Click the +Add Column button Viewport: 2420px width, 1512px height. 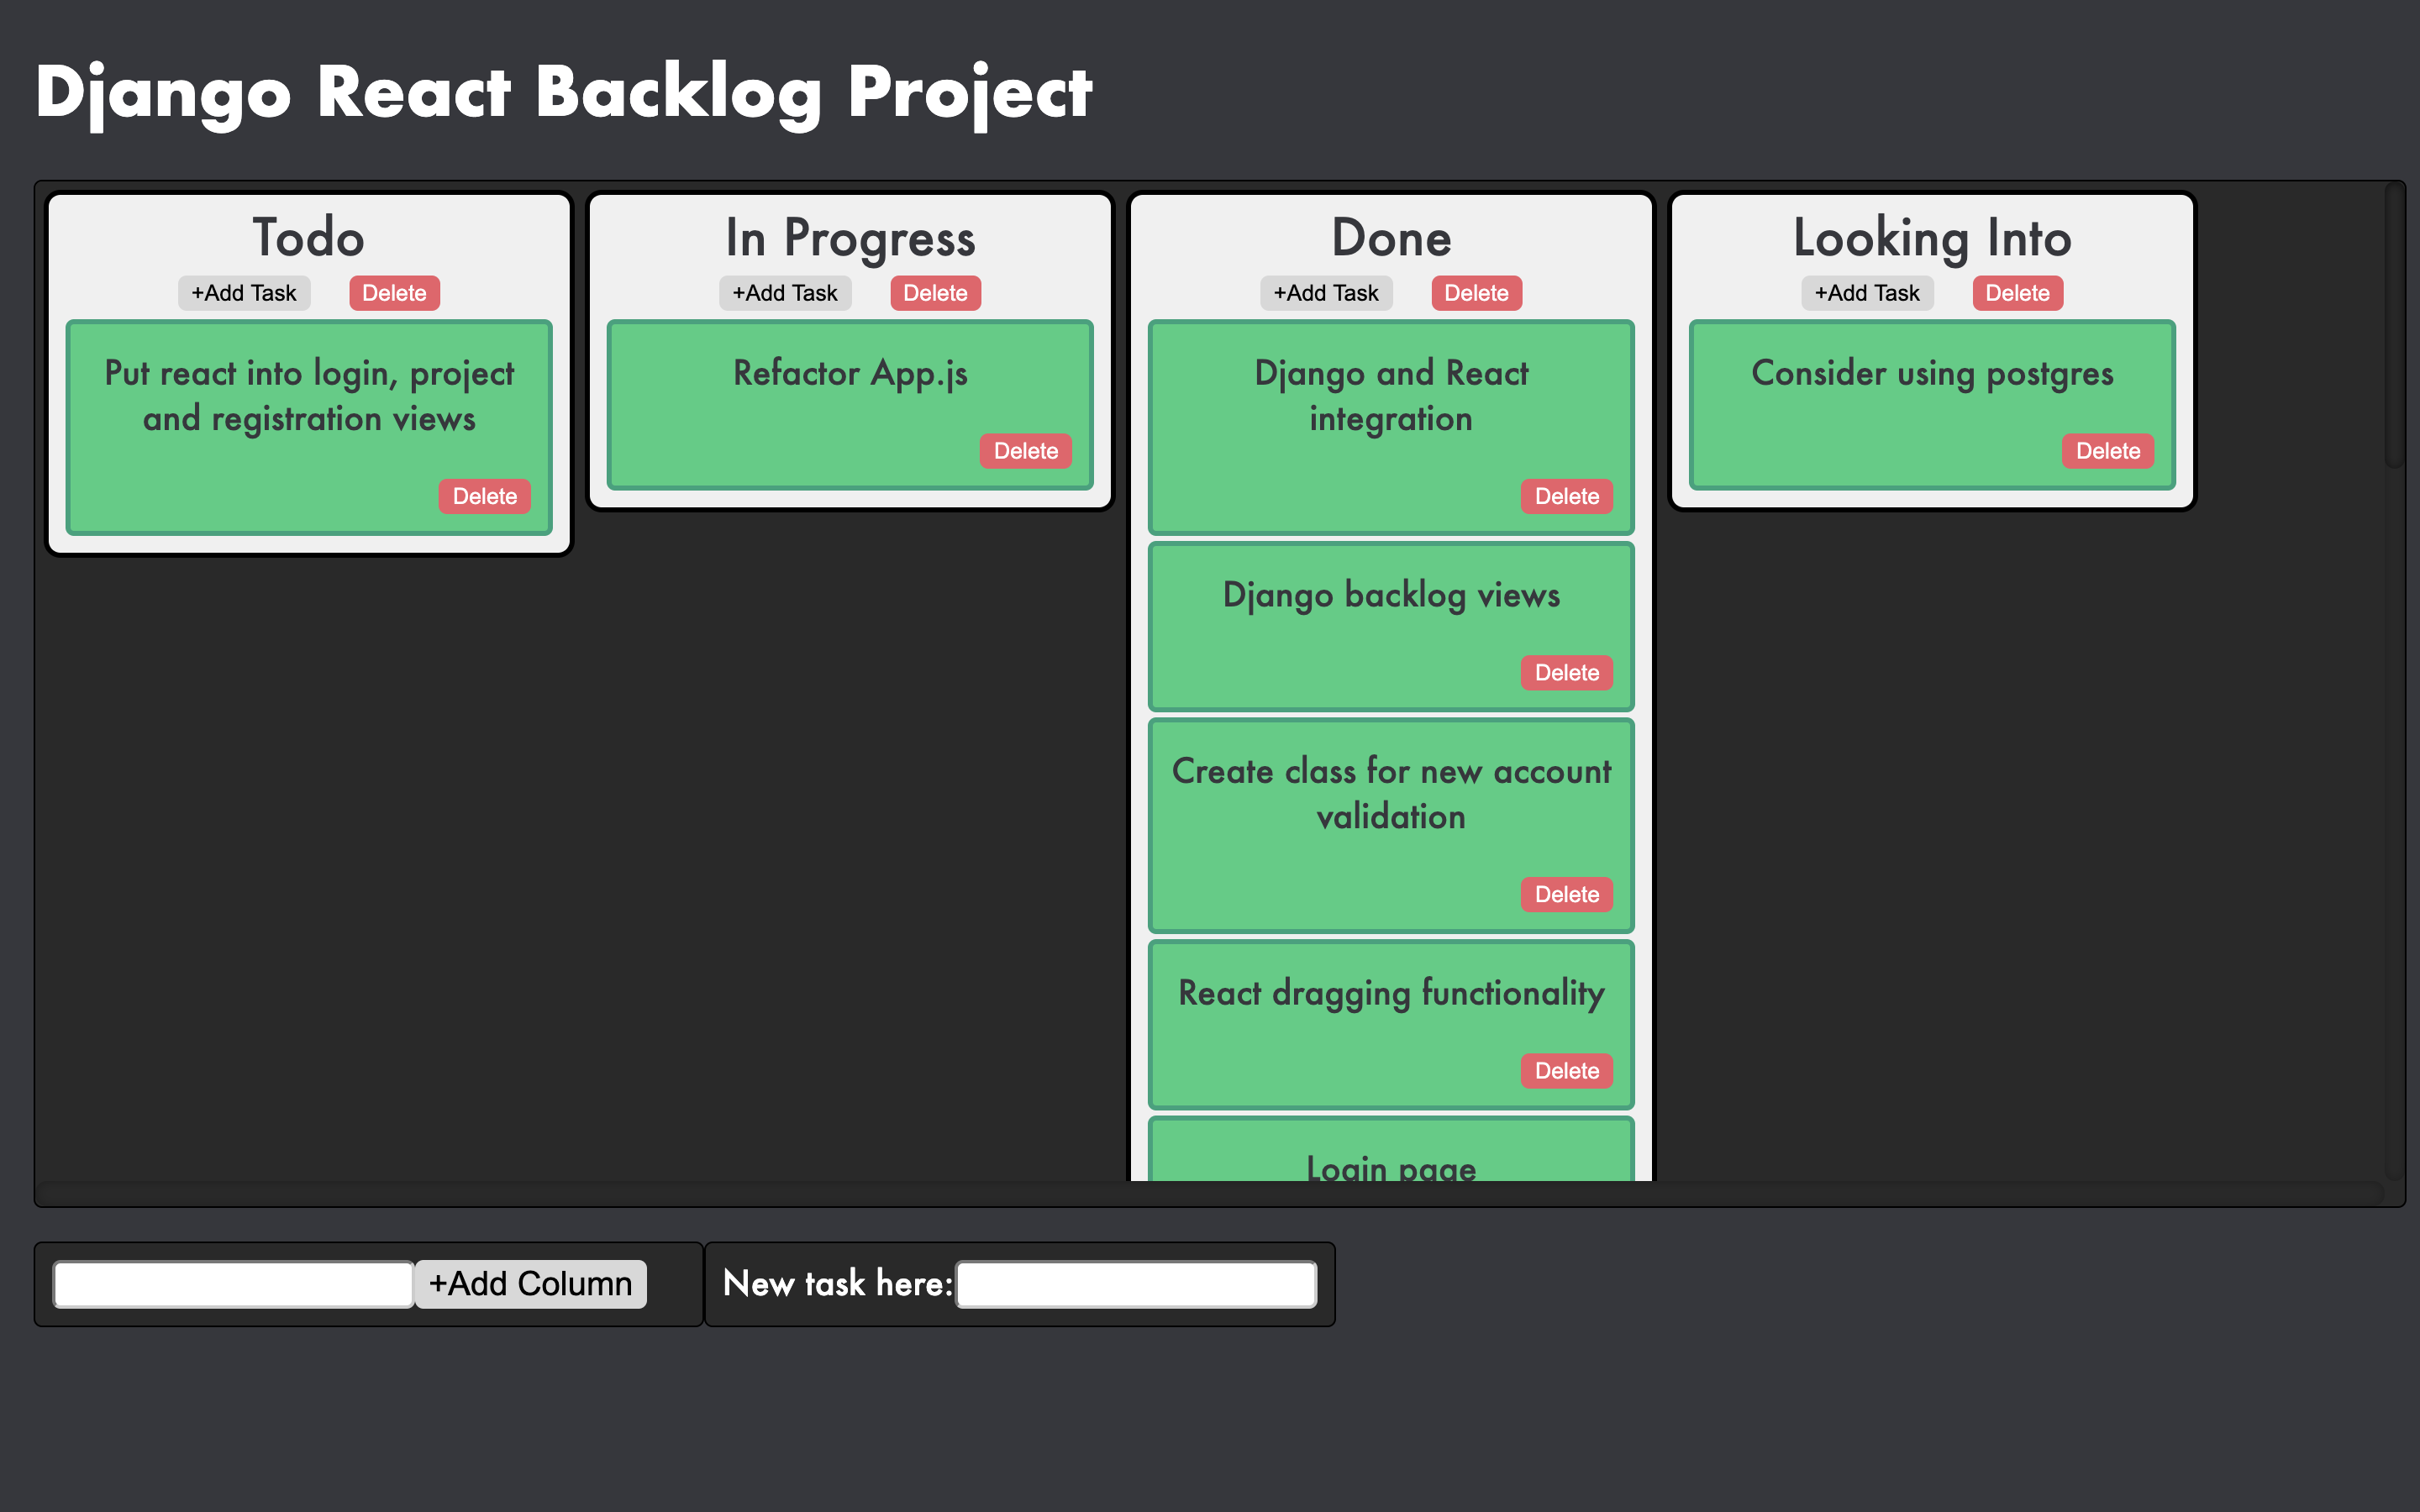coord(530,1283)
